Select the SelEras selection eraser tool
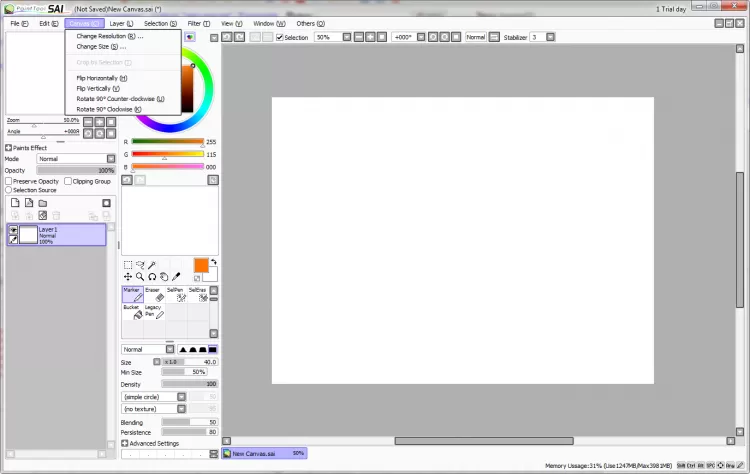 [198, 294]
